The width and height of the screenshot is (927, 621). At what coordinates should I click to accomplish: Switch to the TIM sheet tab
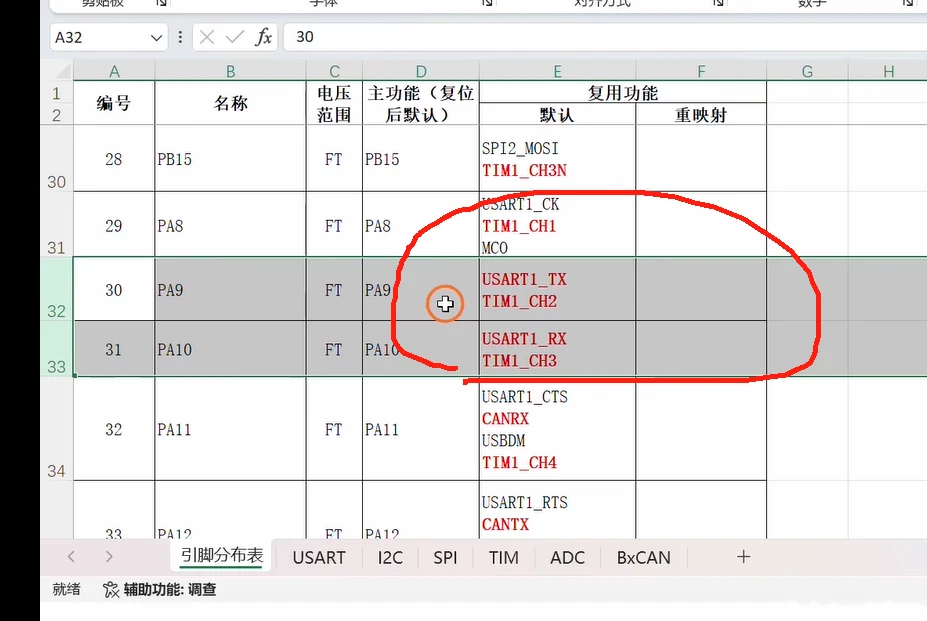[x=504, y=557]
